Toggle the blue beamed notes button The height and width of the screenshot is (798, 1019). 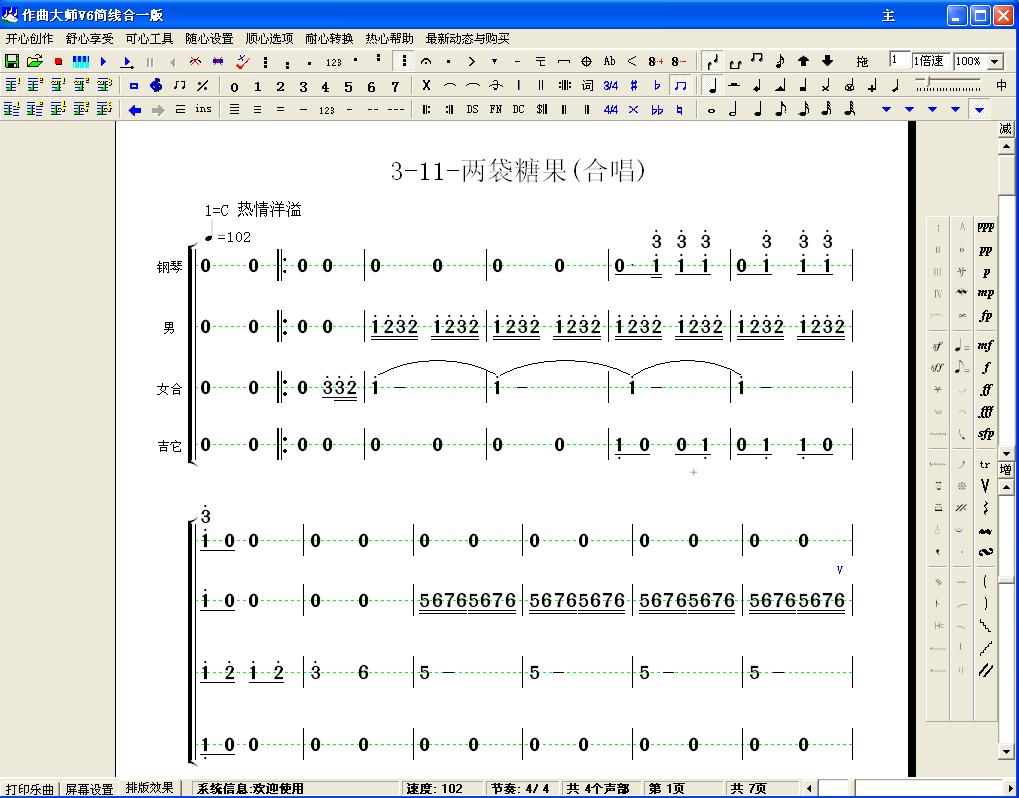click(x=680, y=85)
